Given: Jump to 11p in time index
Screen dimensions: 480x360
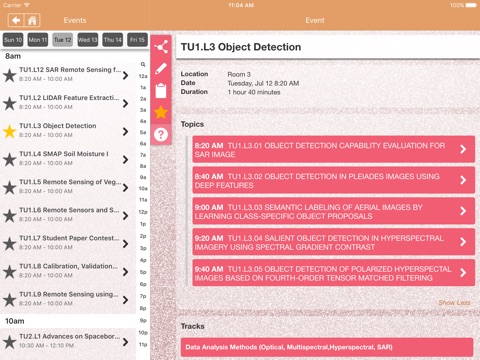Looking at the screenshot, I should (143, 344).
